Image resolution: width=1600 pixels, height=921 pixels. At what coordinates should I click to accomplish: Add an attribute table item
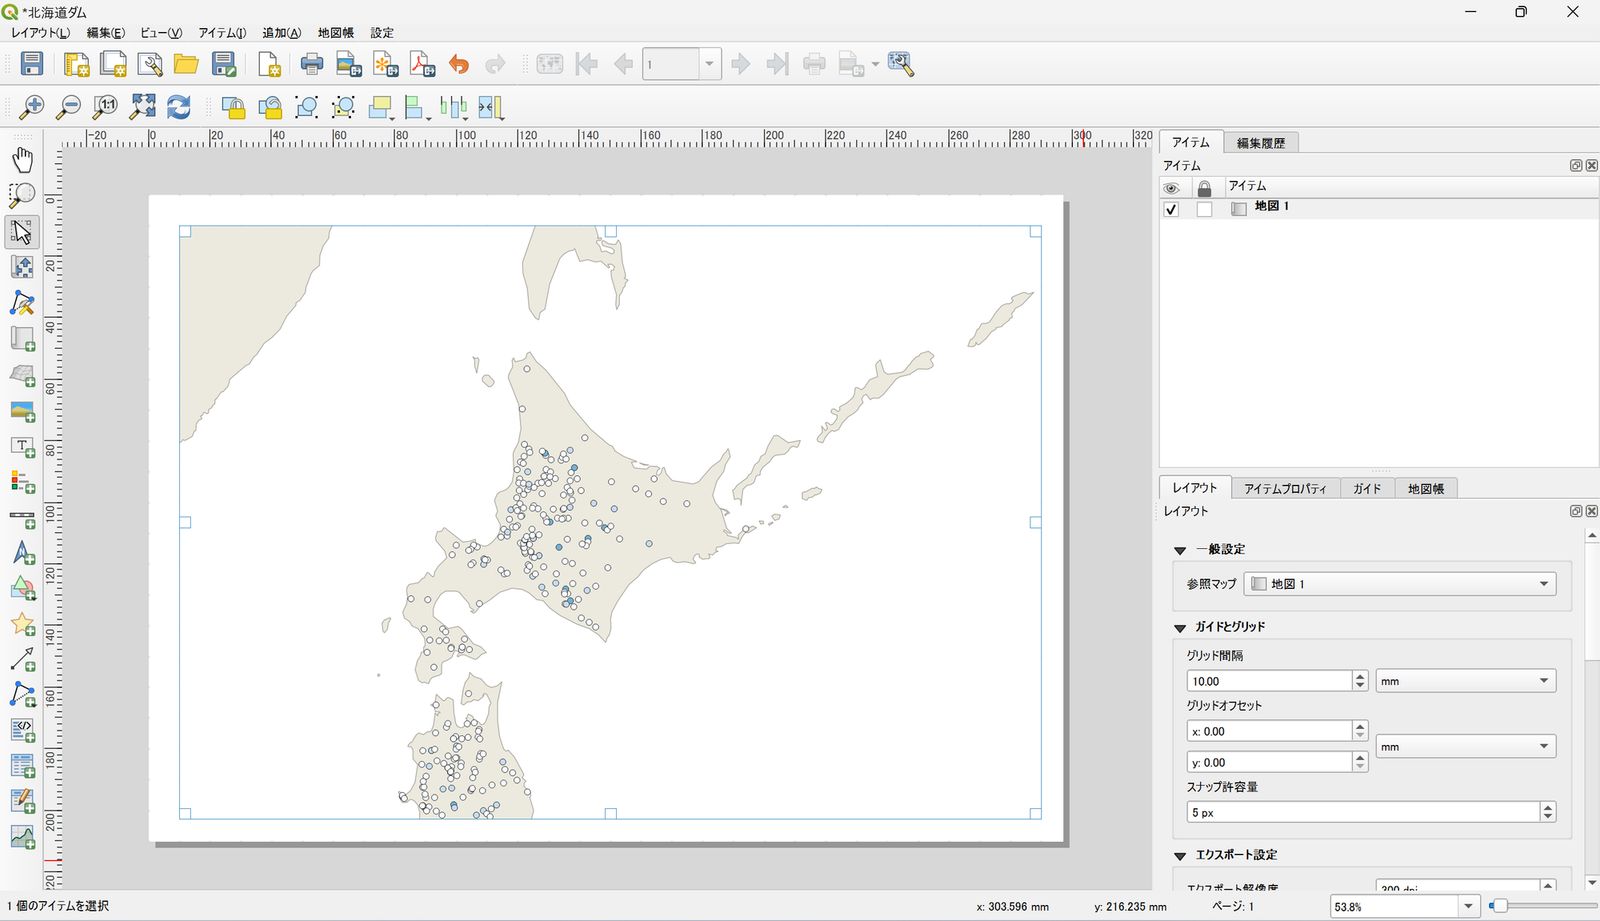pos(22,767)
